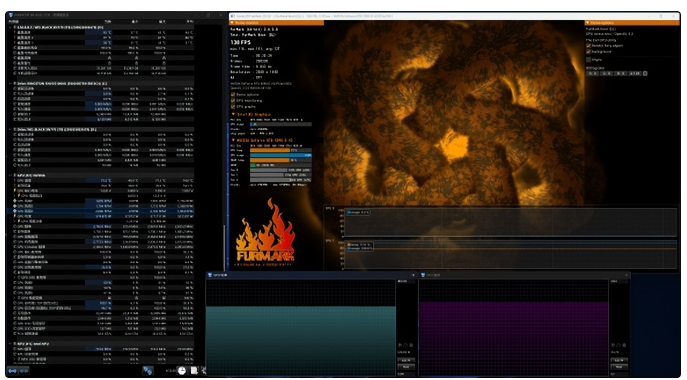Click the log file page icon in HWiNFO toolbar

pyautogui.click(x=194, y=371)
